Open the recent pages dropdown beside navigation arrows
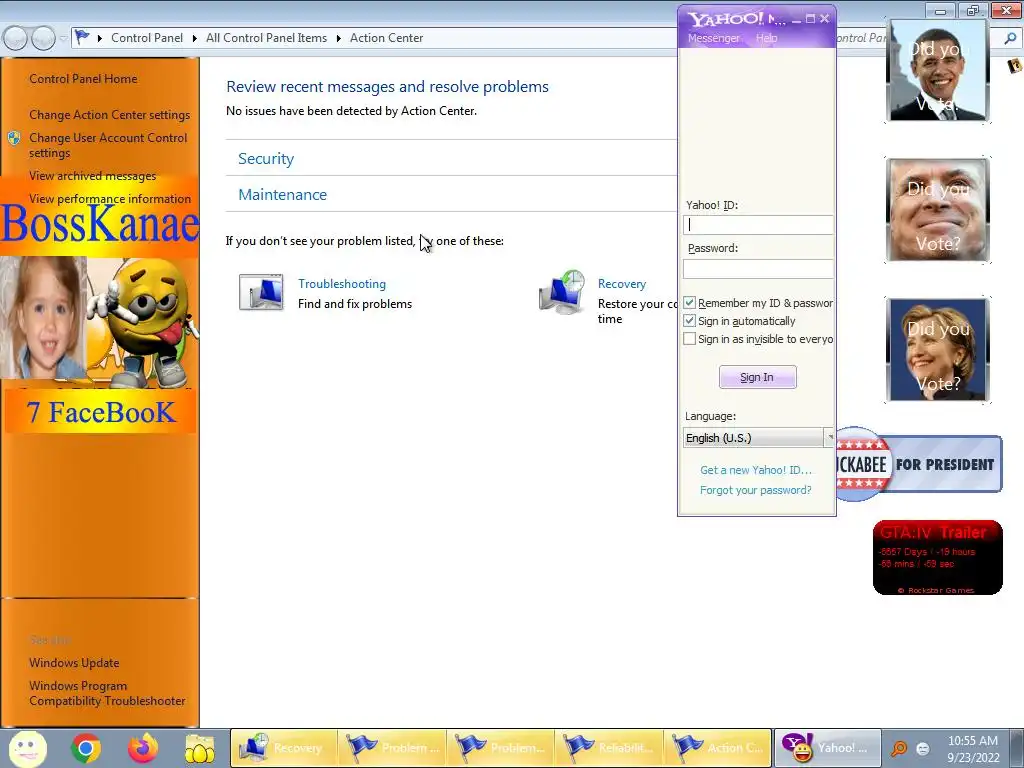Screen dimensions: 1024x768 click(x=63, y=38)
